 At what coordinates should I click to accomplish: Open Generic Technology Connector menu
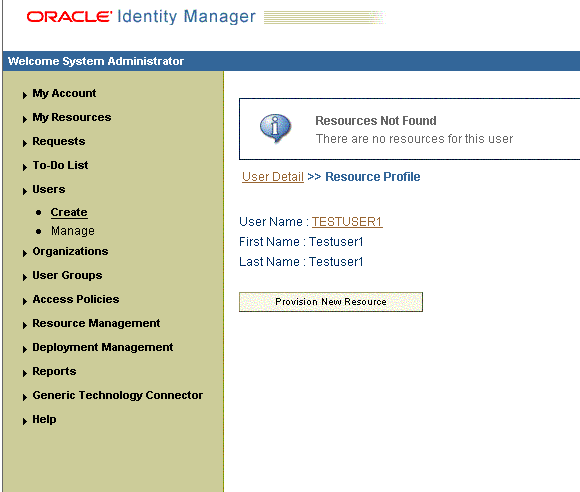[x=118, y=395]
